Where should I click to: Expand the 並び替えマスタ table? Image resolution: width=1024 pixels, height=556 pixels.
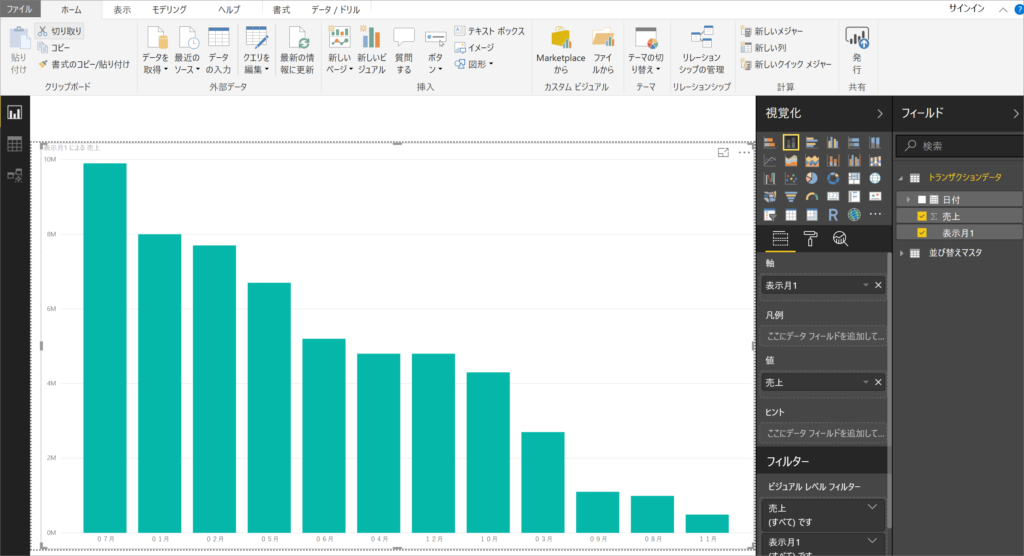[902, 253]
